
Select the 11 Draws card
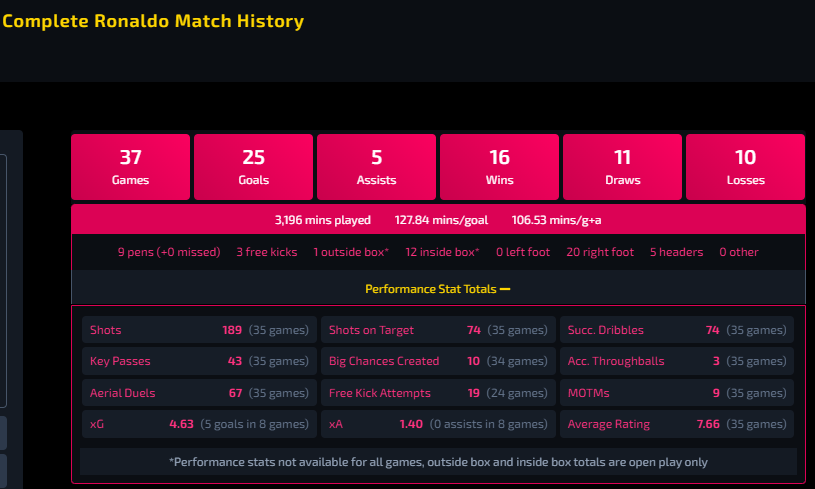tap(622, 167)
